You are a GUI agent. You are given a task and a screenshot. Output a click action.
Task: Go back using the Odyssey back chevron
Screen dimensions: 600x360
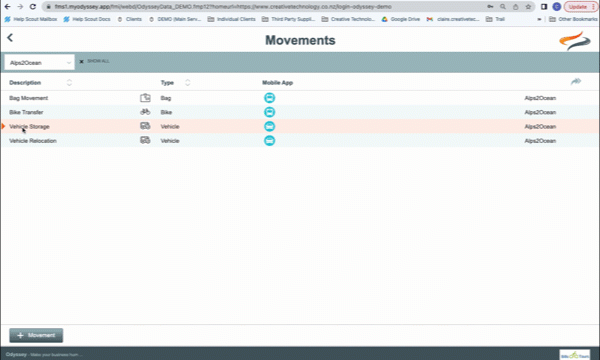point(10,37)
